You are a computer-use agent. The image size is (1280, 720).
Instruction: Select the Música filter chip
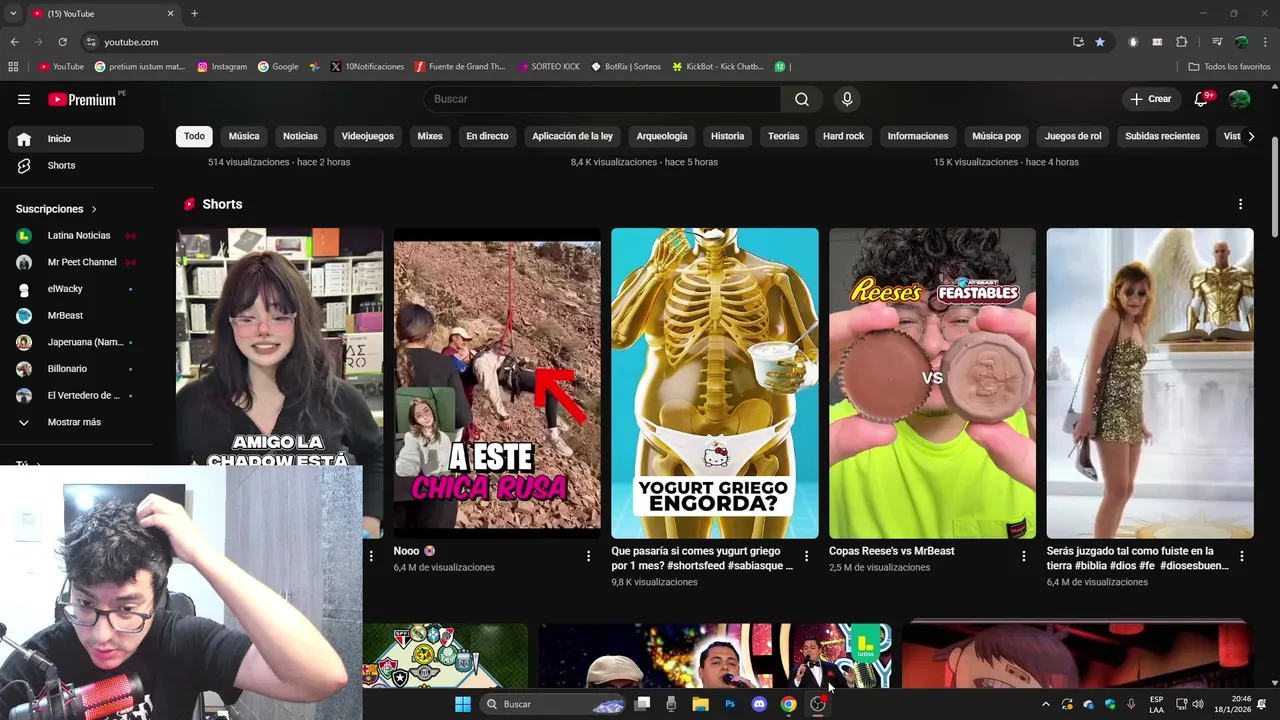point(244,136)
